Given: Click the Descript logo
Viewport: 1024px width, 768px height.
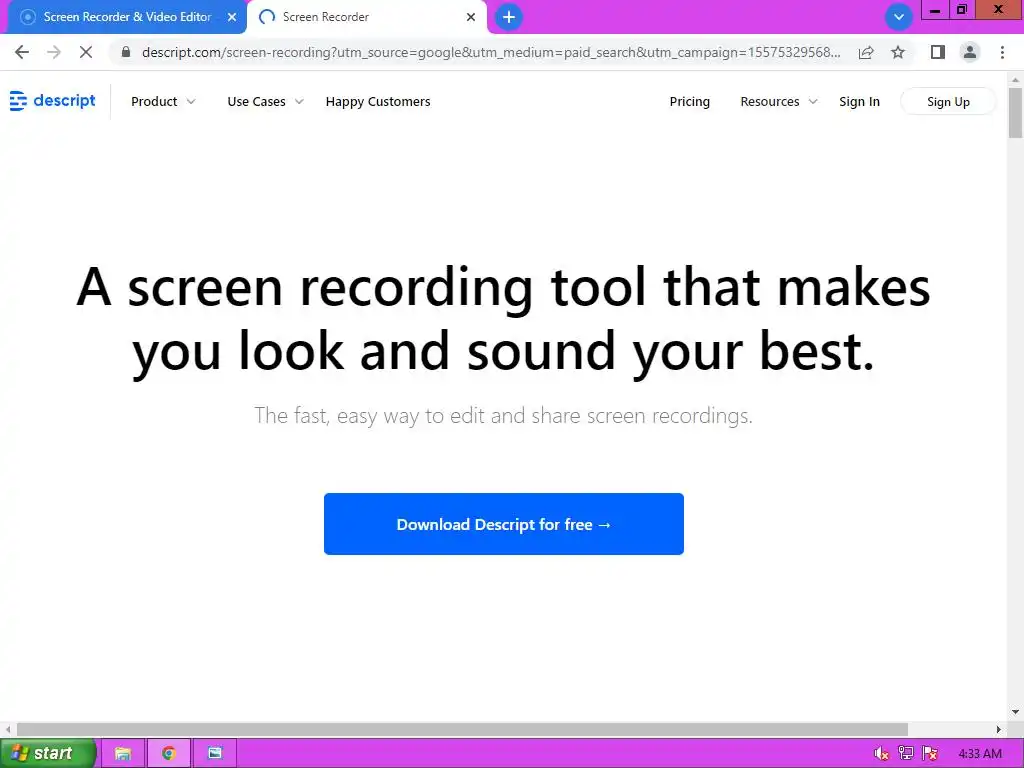Looking at the screenshot, I should (53, 101).
